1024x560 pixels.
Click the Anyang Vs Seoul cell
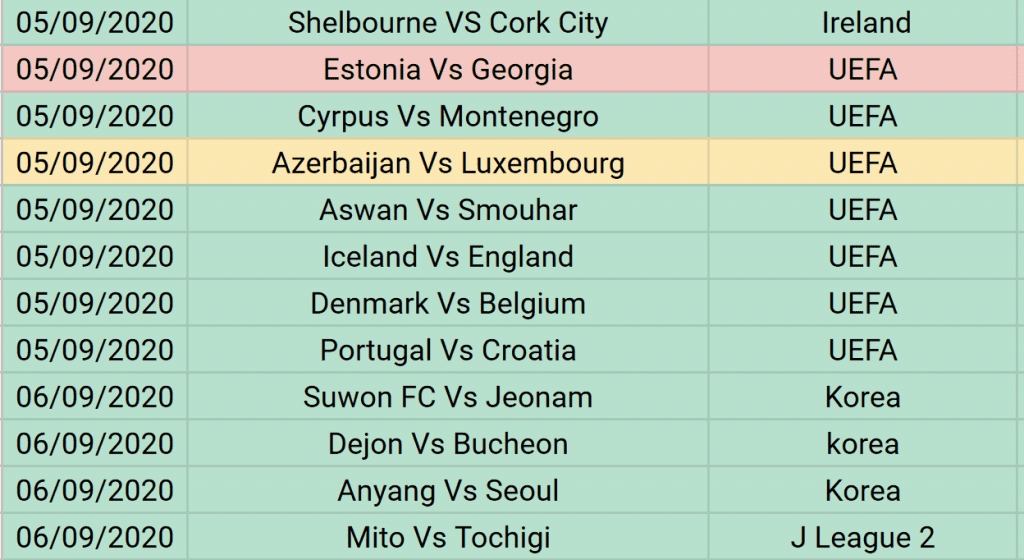tap(448, 490)
